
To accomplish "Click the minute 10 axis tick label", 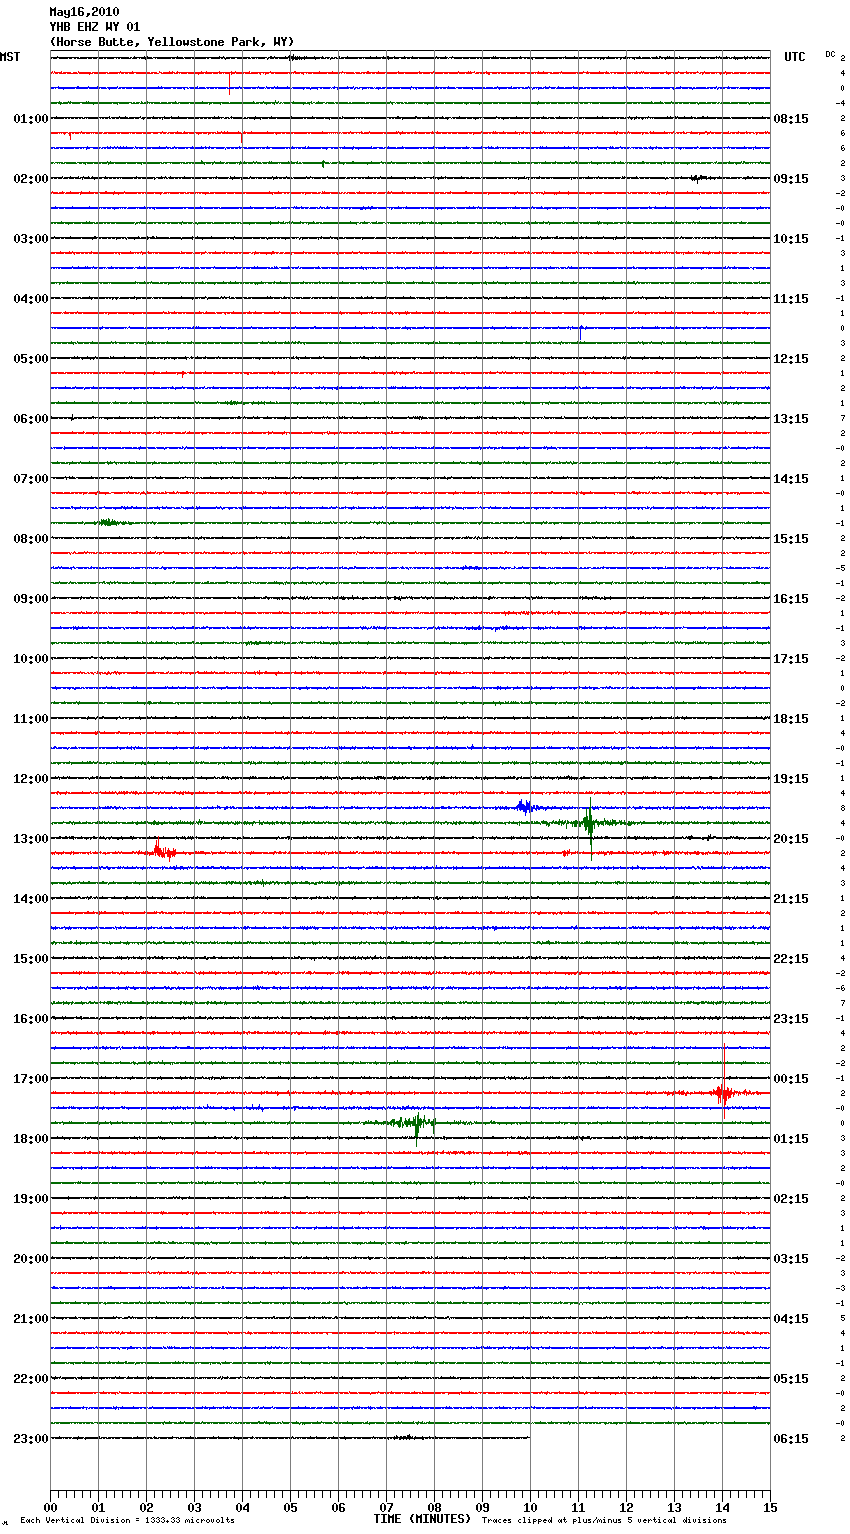I will [x=530, y=1508].
